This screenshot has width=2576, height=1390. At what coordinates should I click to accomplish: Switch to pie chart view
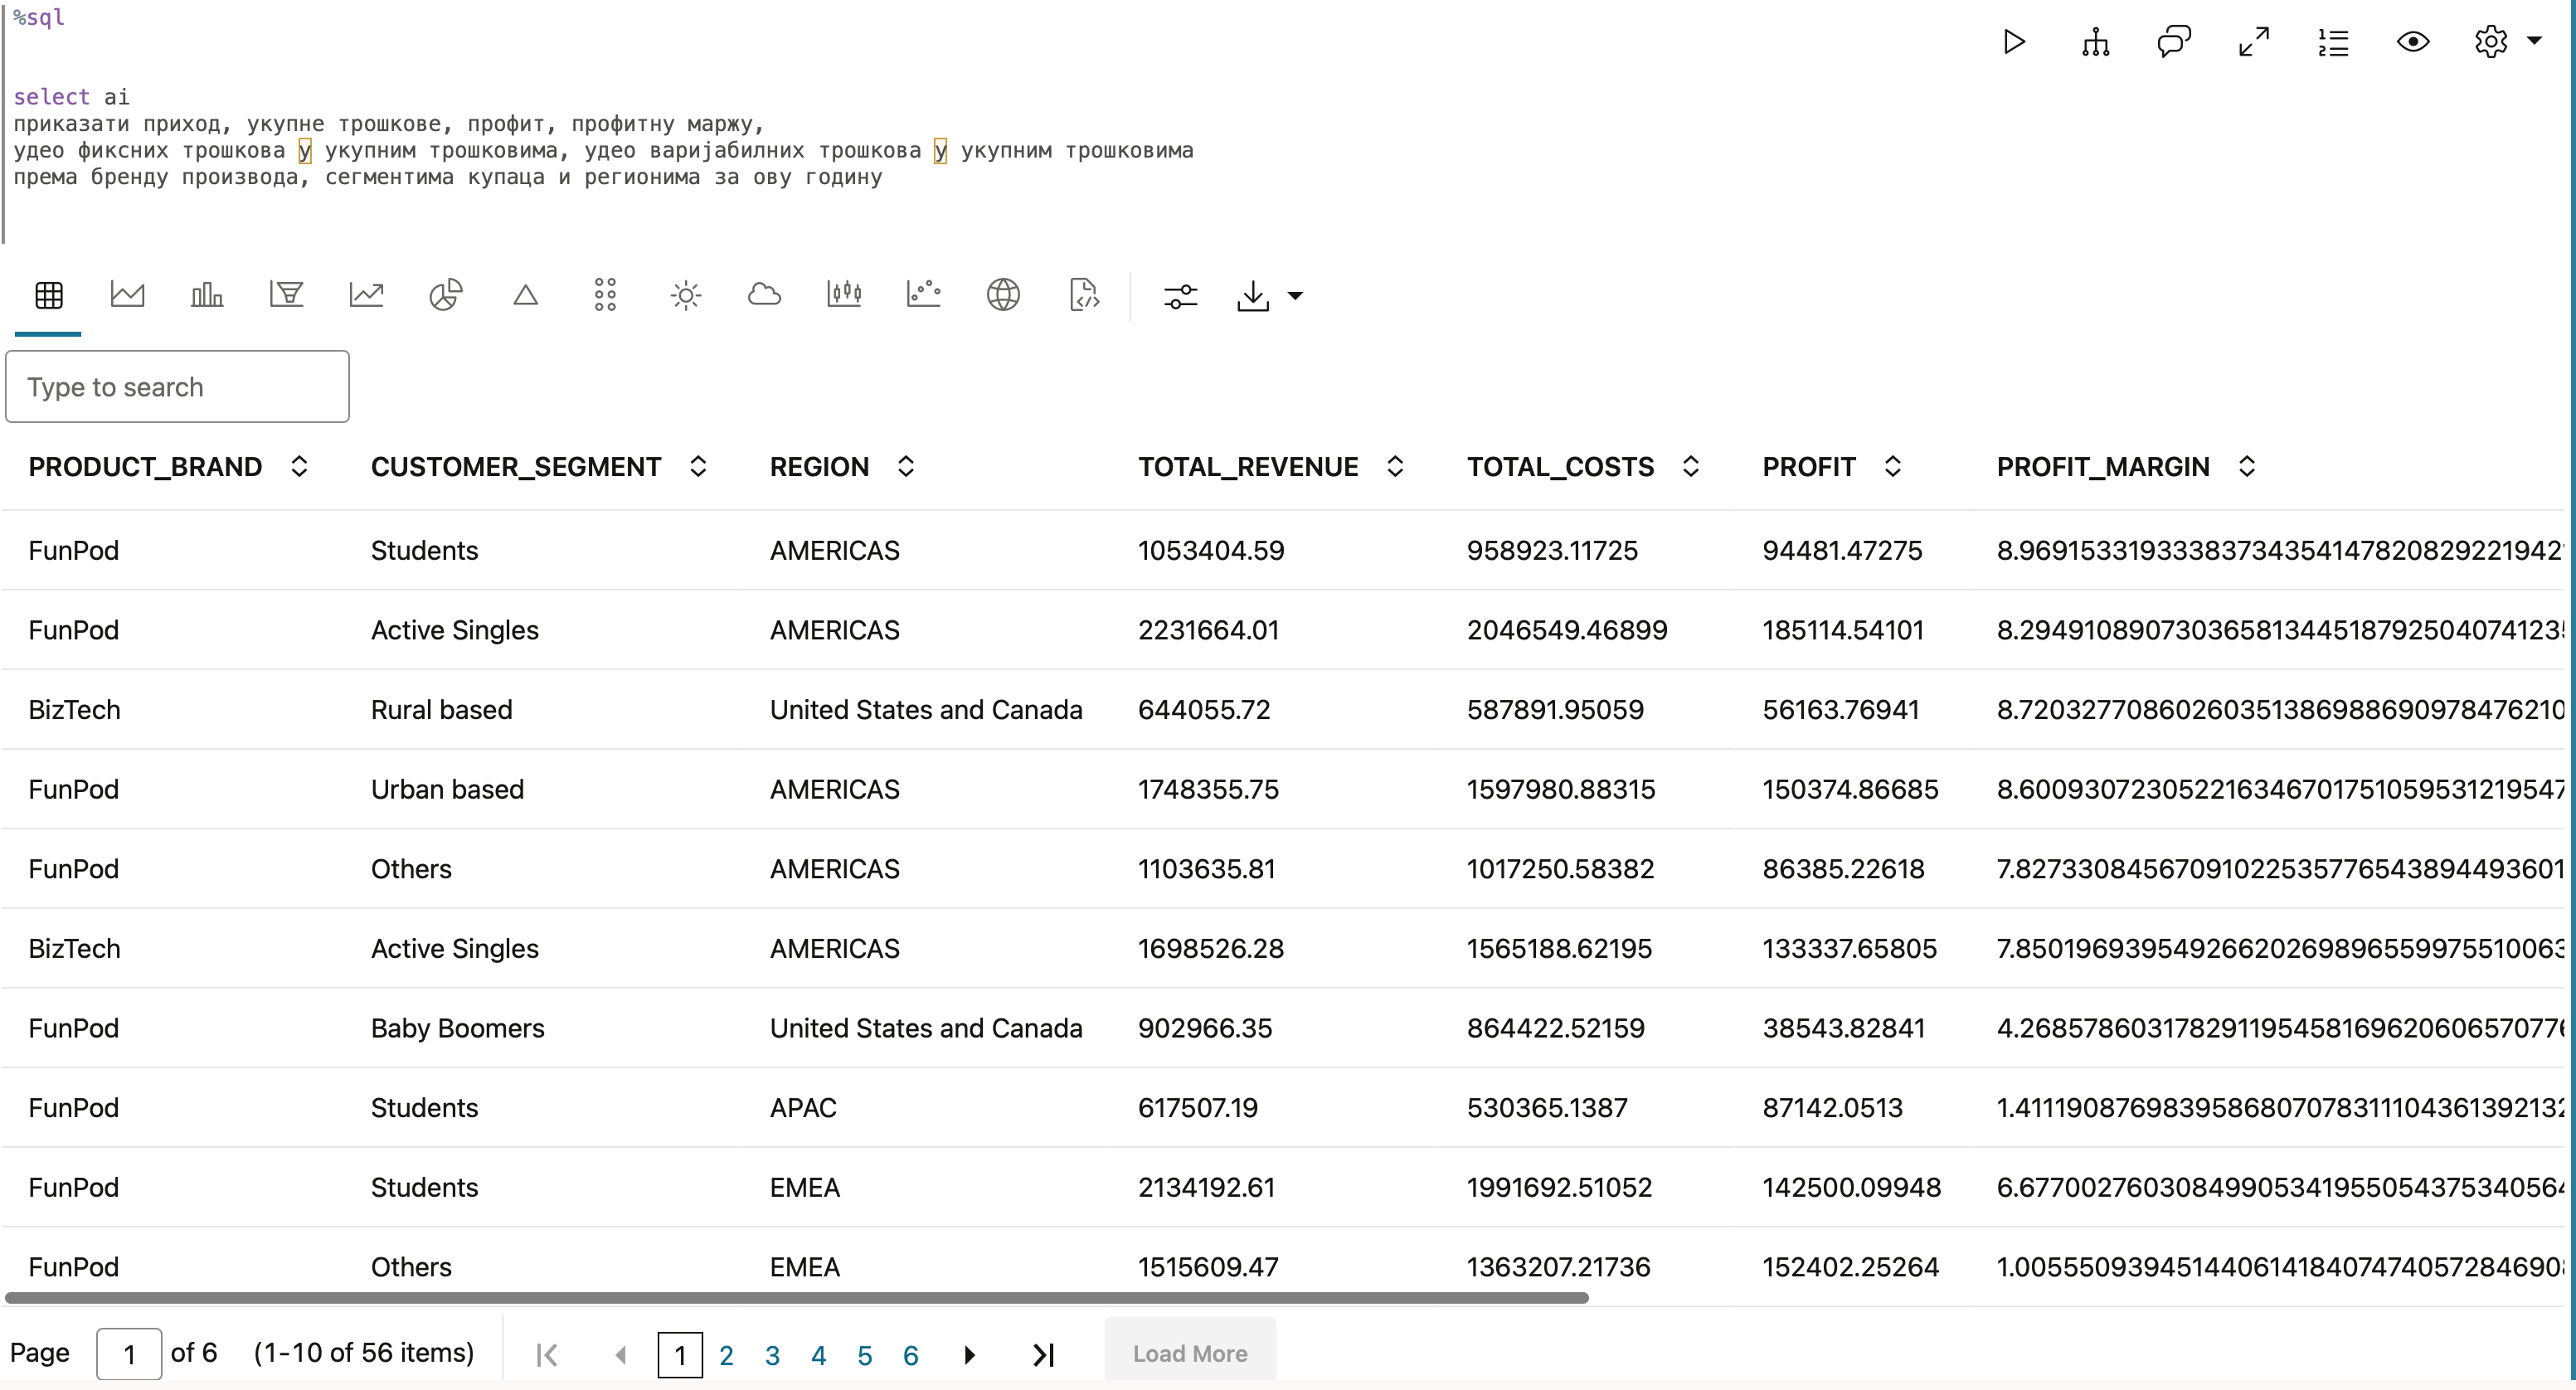pyautogui.click(x=445, y=295)
